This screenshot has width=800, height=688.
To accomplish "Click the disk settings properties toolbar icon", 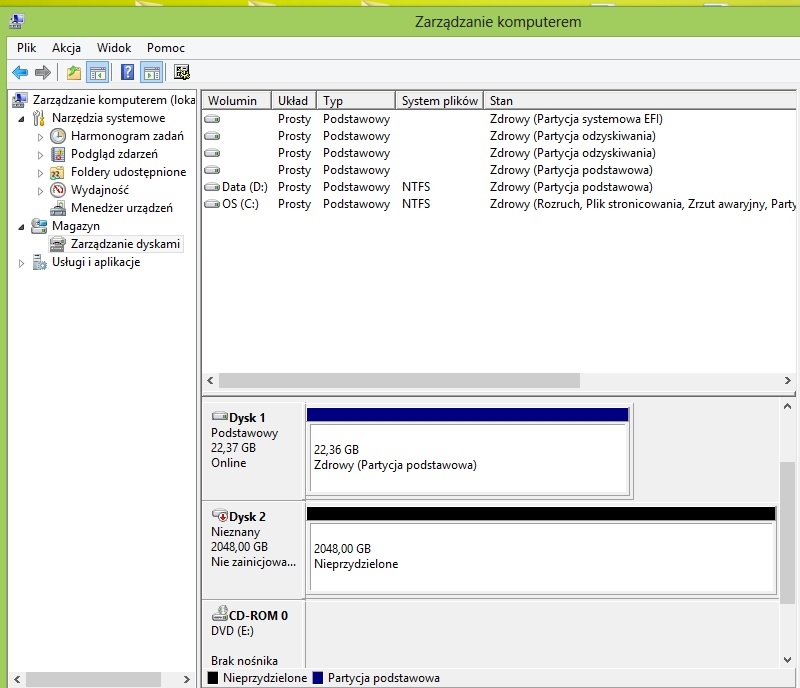I will coord(182,72).
